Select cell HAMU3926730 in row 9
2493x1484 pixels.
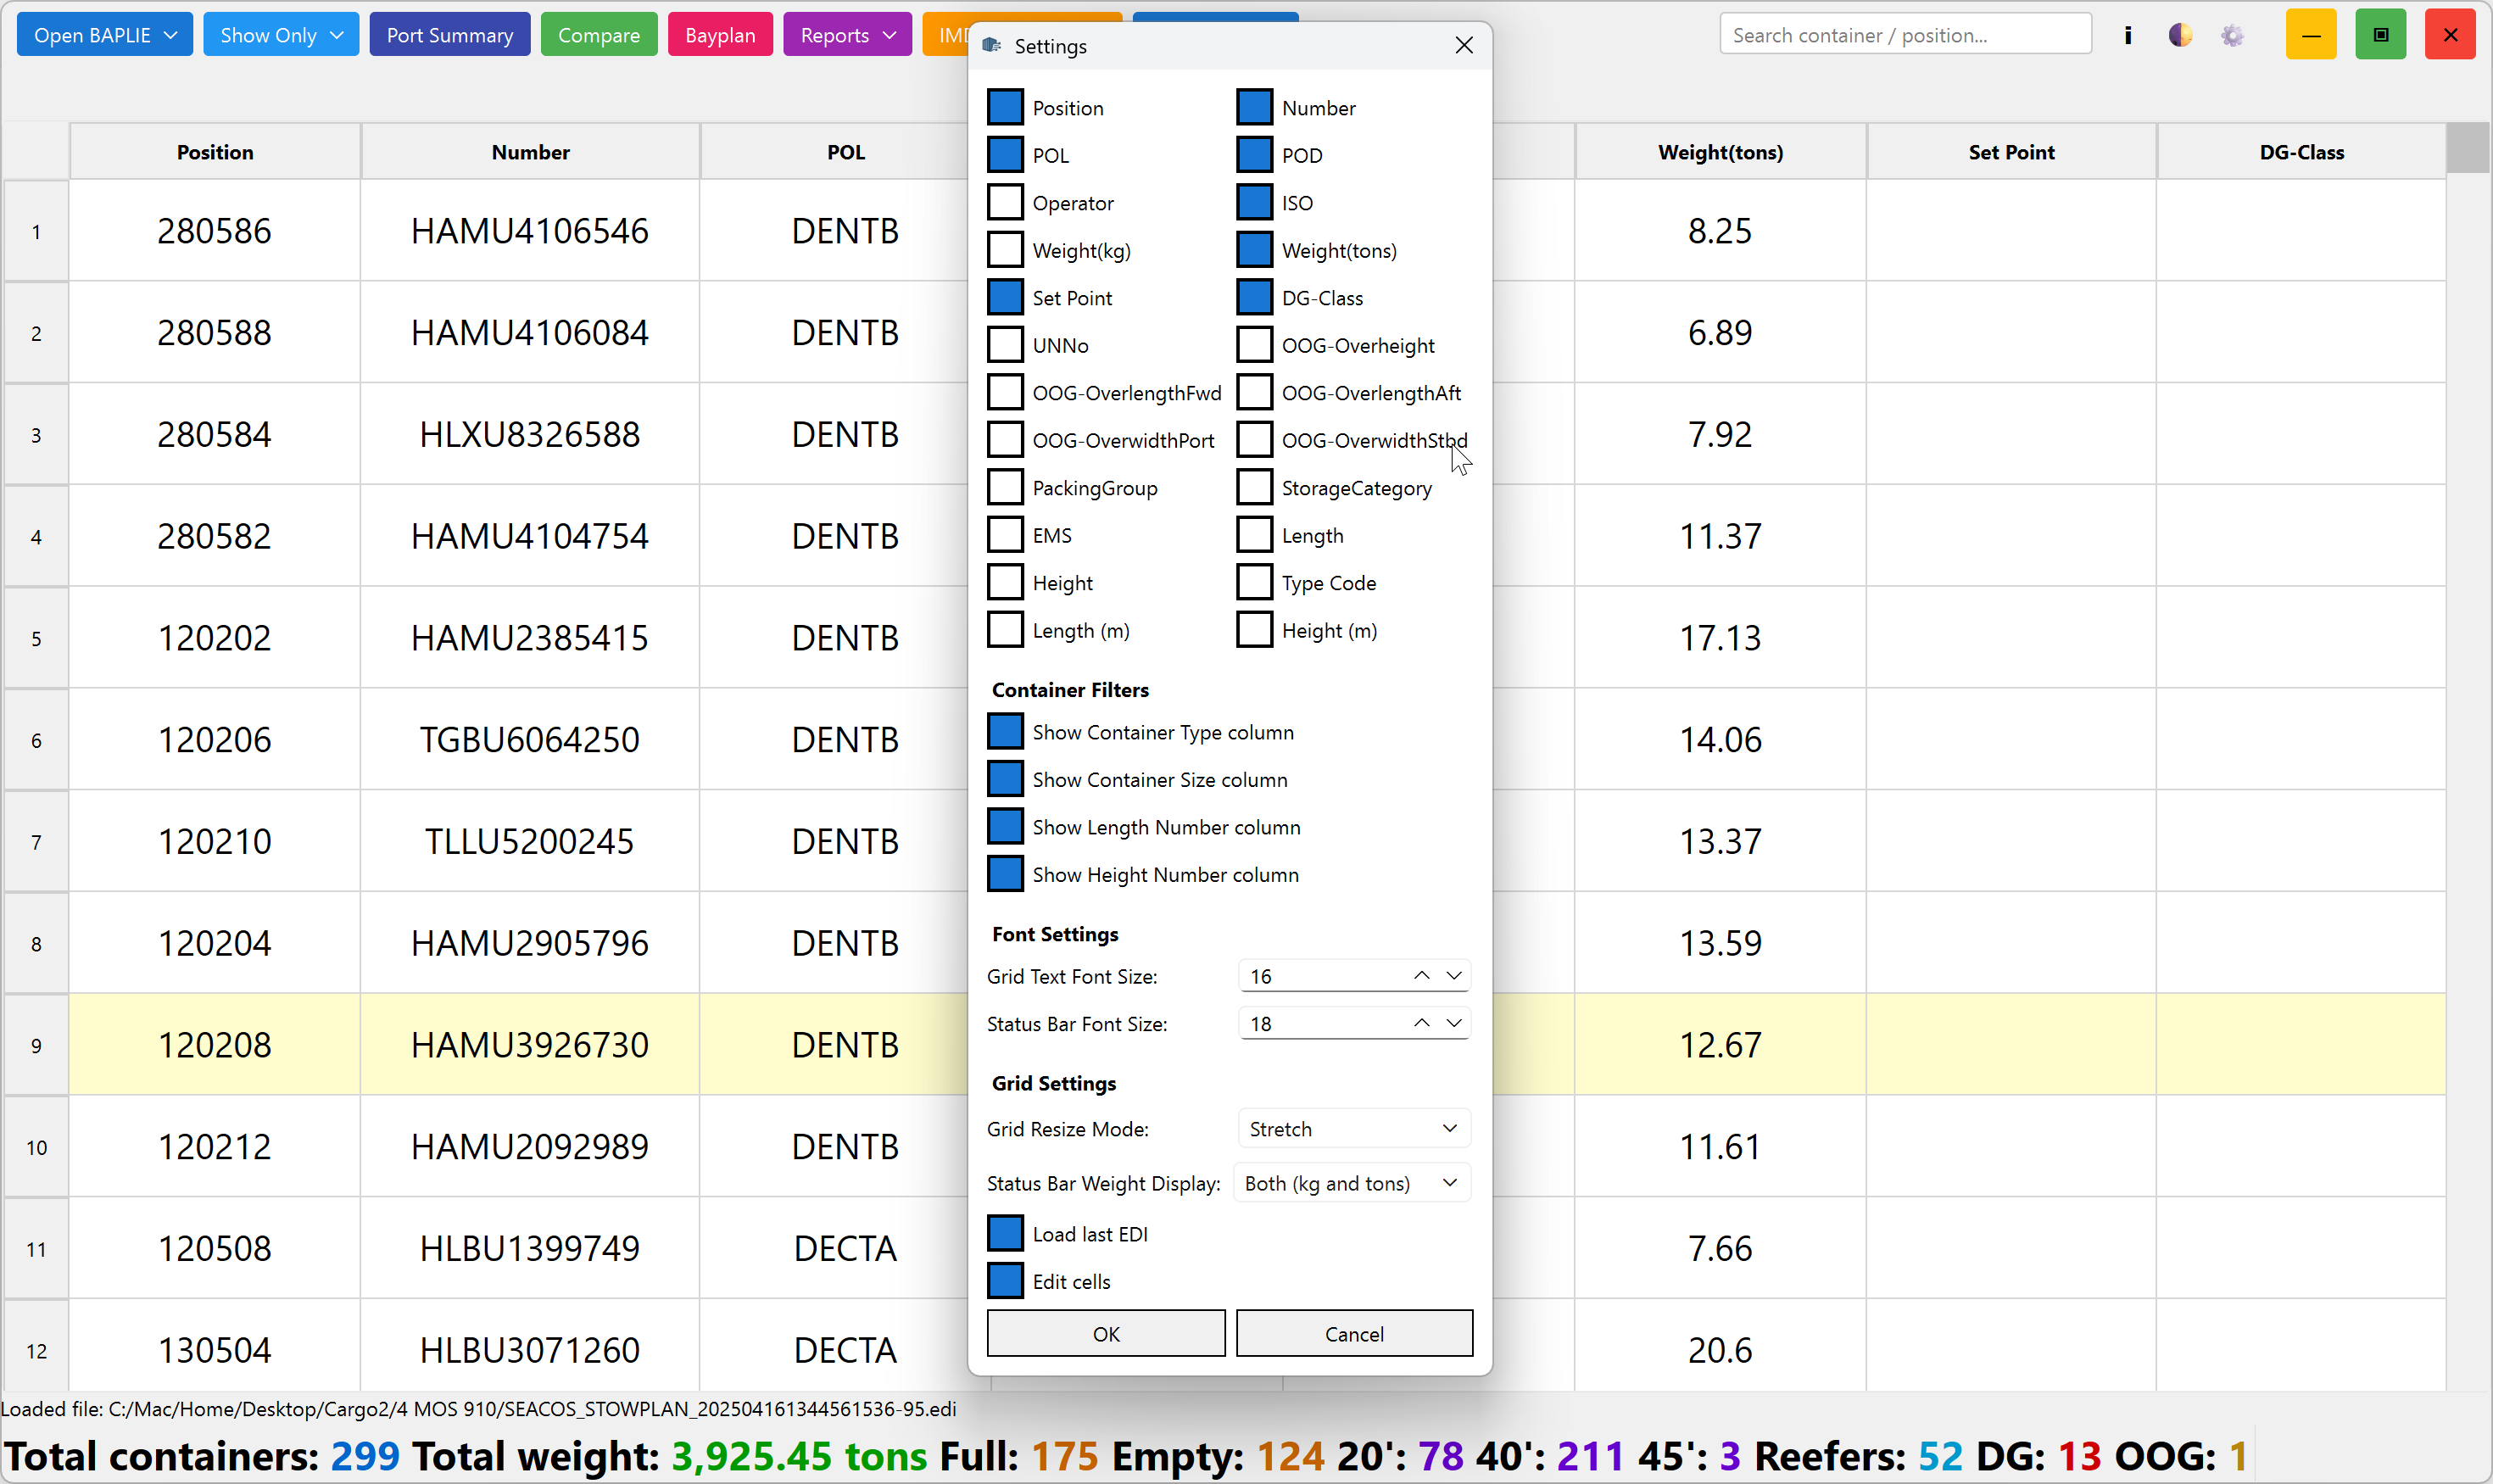point(530,1045)
